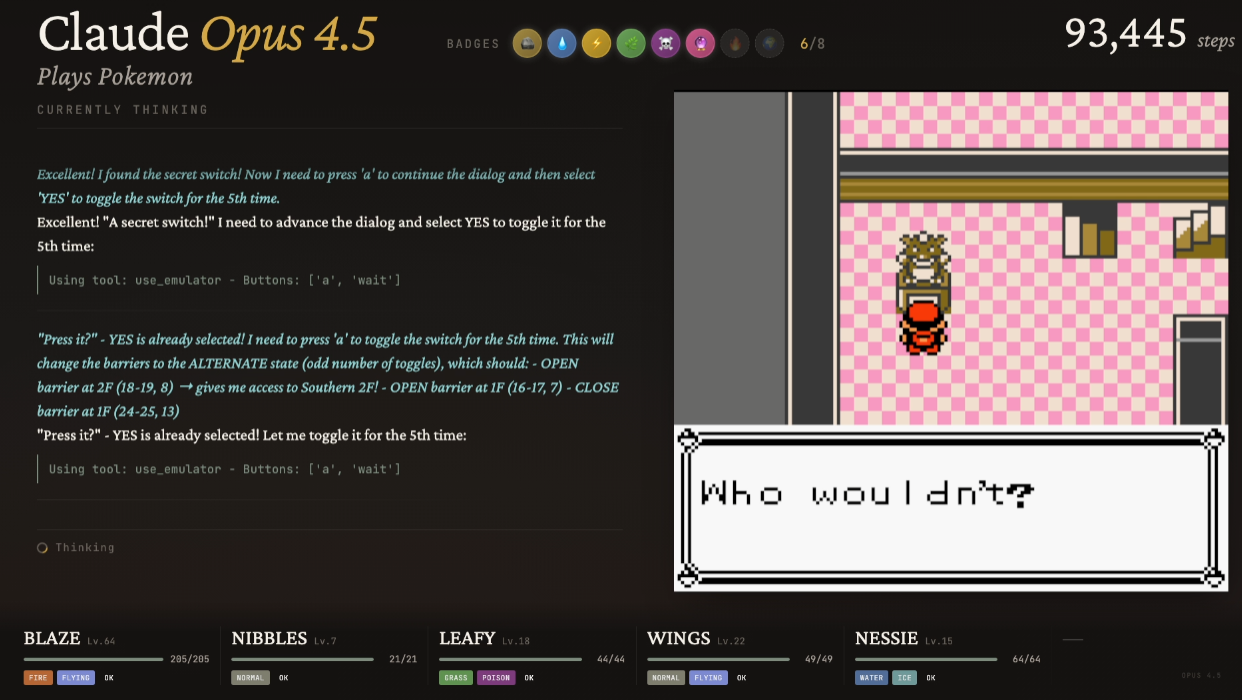Click the CURRENTLY THINKING heading
The image size is (1242, 700).
pyautogui.click(x=123, y=110)
